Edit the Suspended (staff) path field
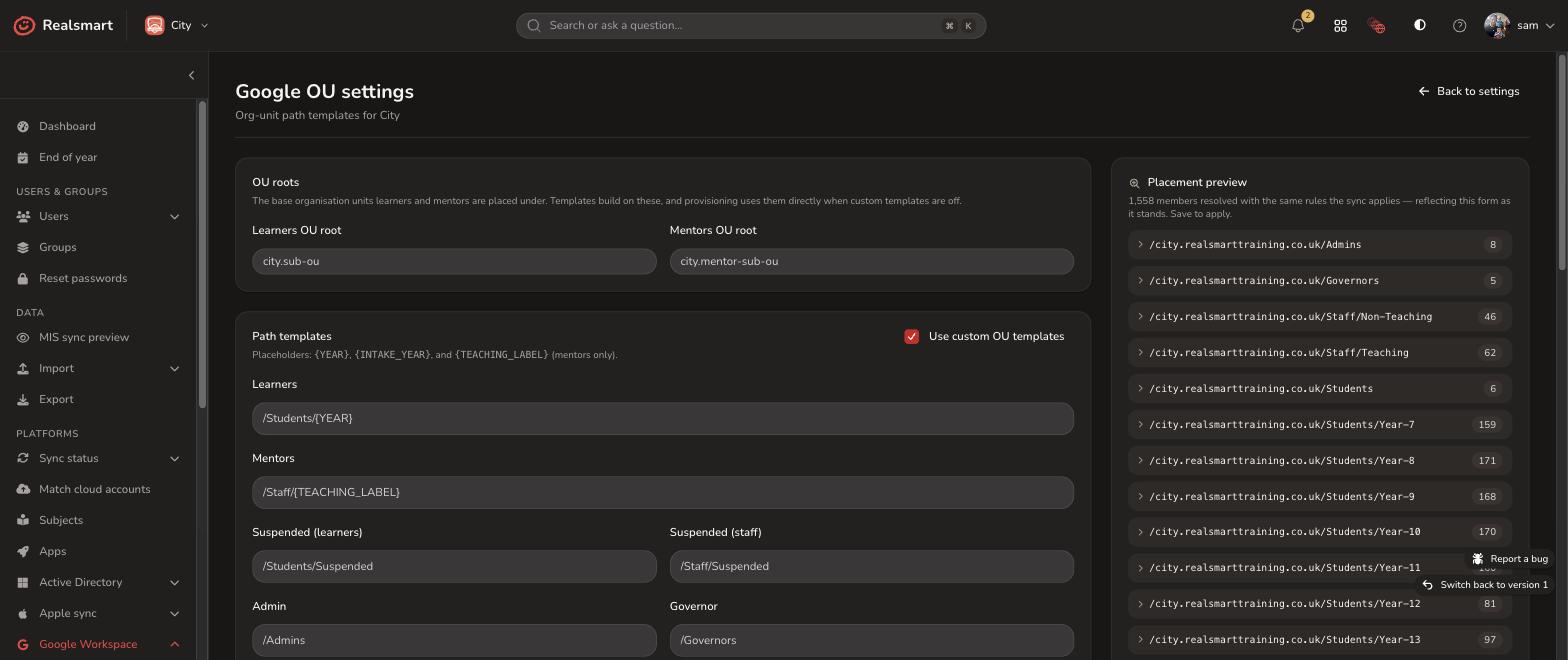Viewport: 1568px width, 660px height. [x=872, y=566]
